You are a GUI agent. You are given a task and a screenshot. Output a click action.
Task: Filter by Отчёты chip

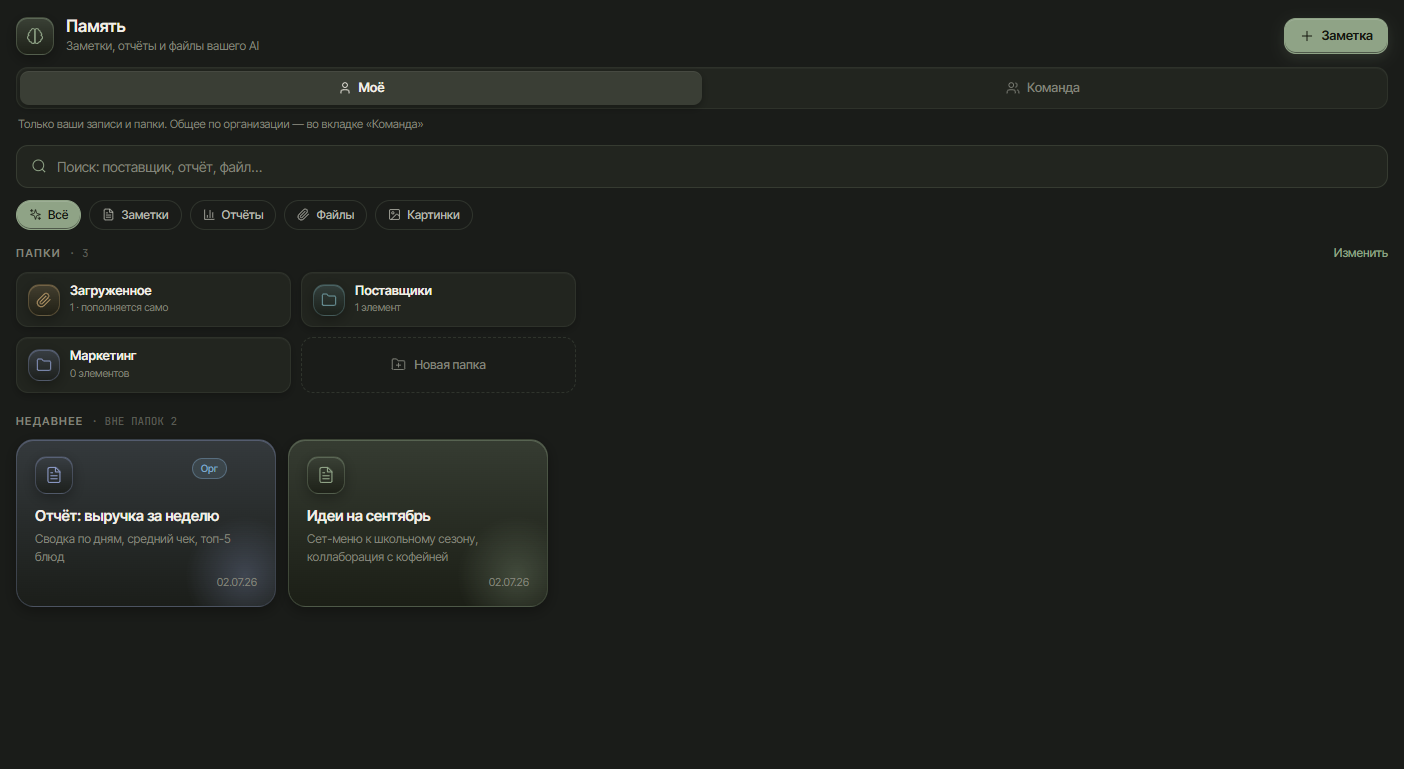233,215
